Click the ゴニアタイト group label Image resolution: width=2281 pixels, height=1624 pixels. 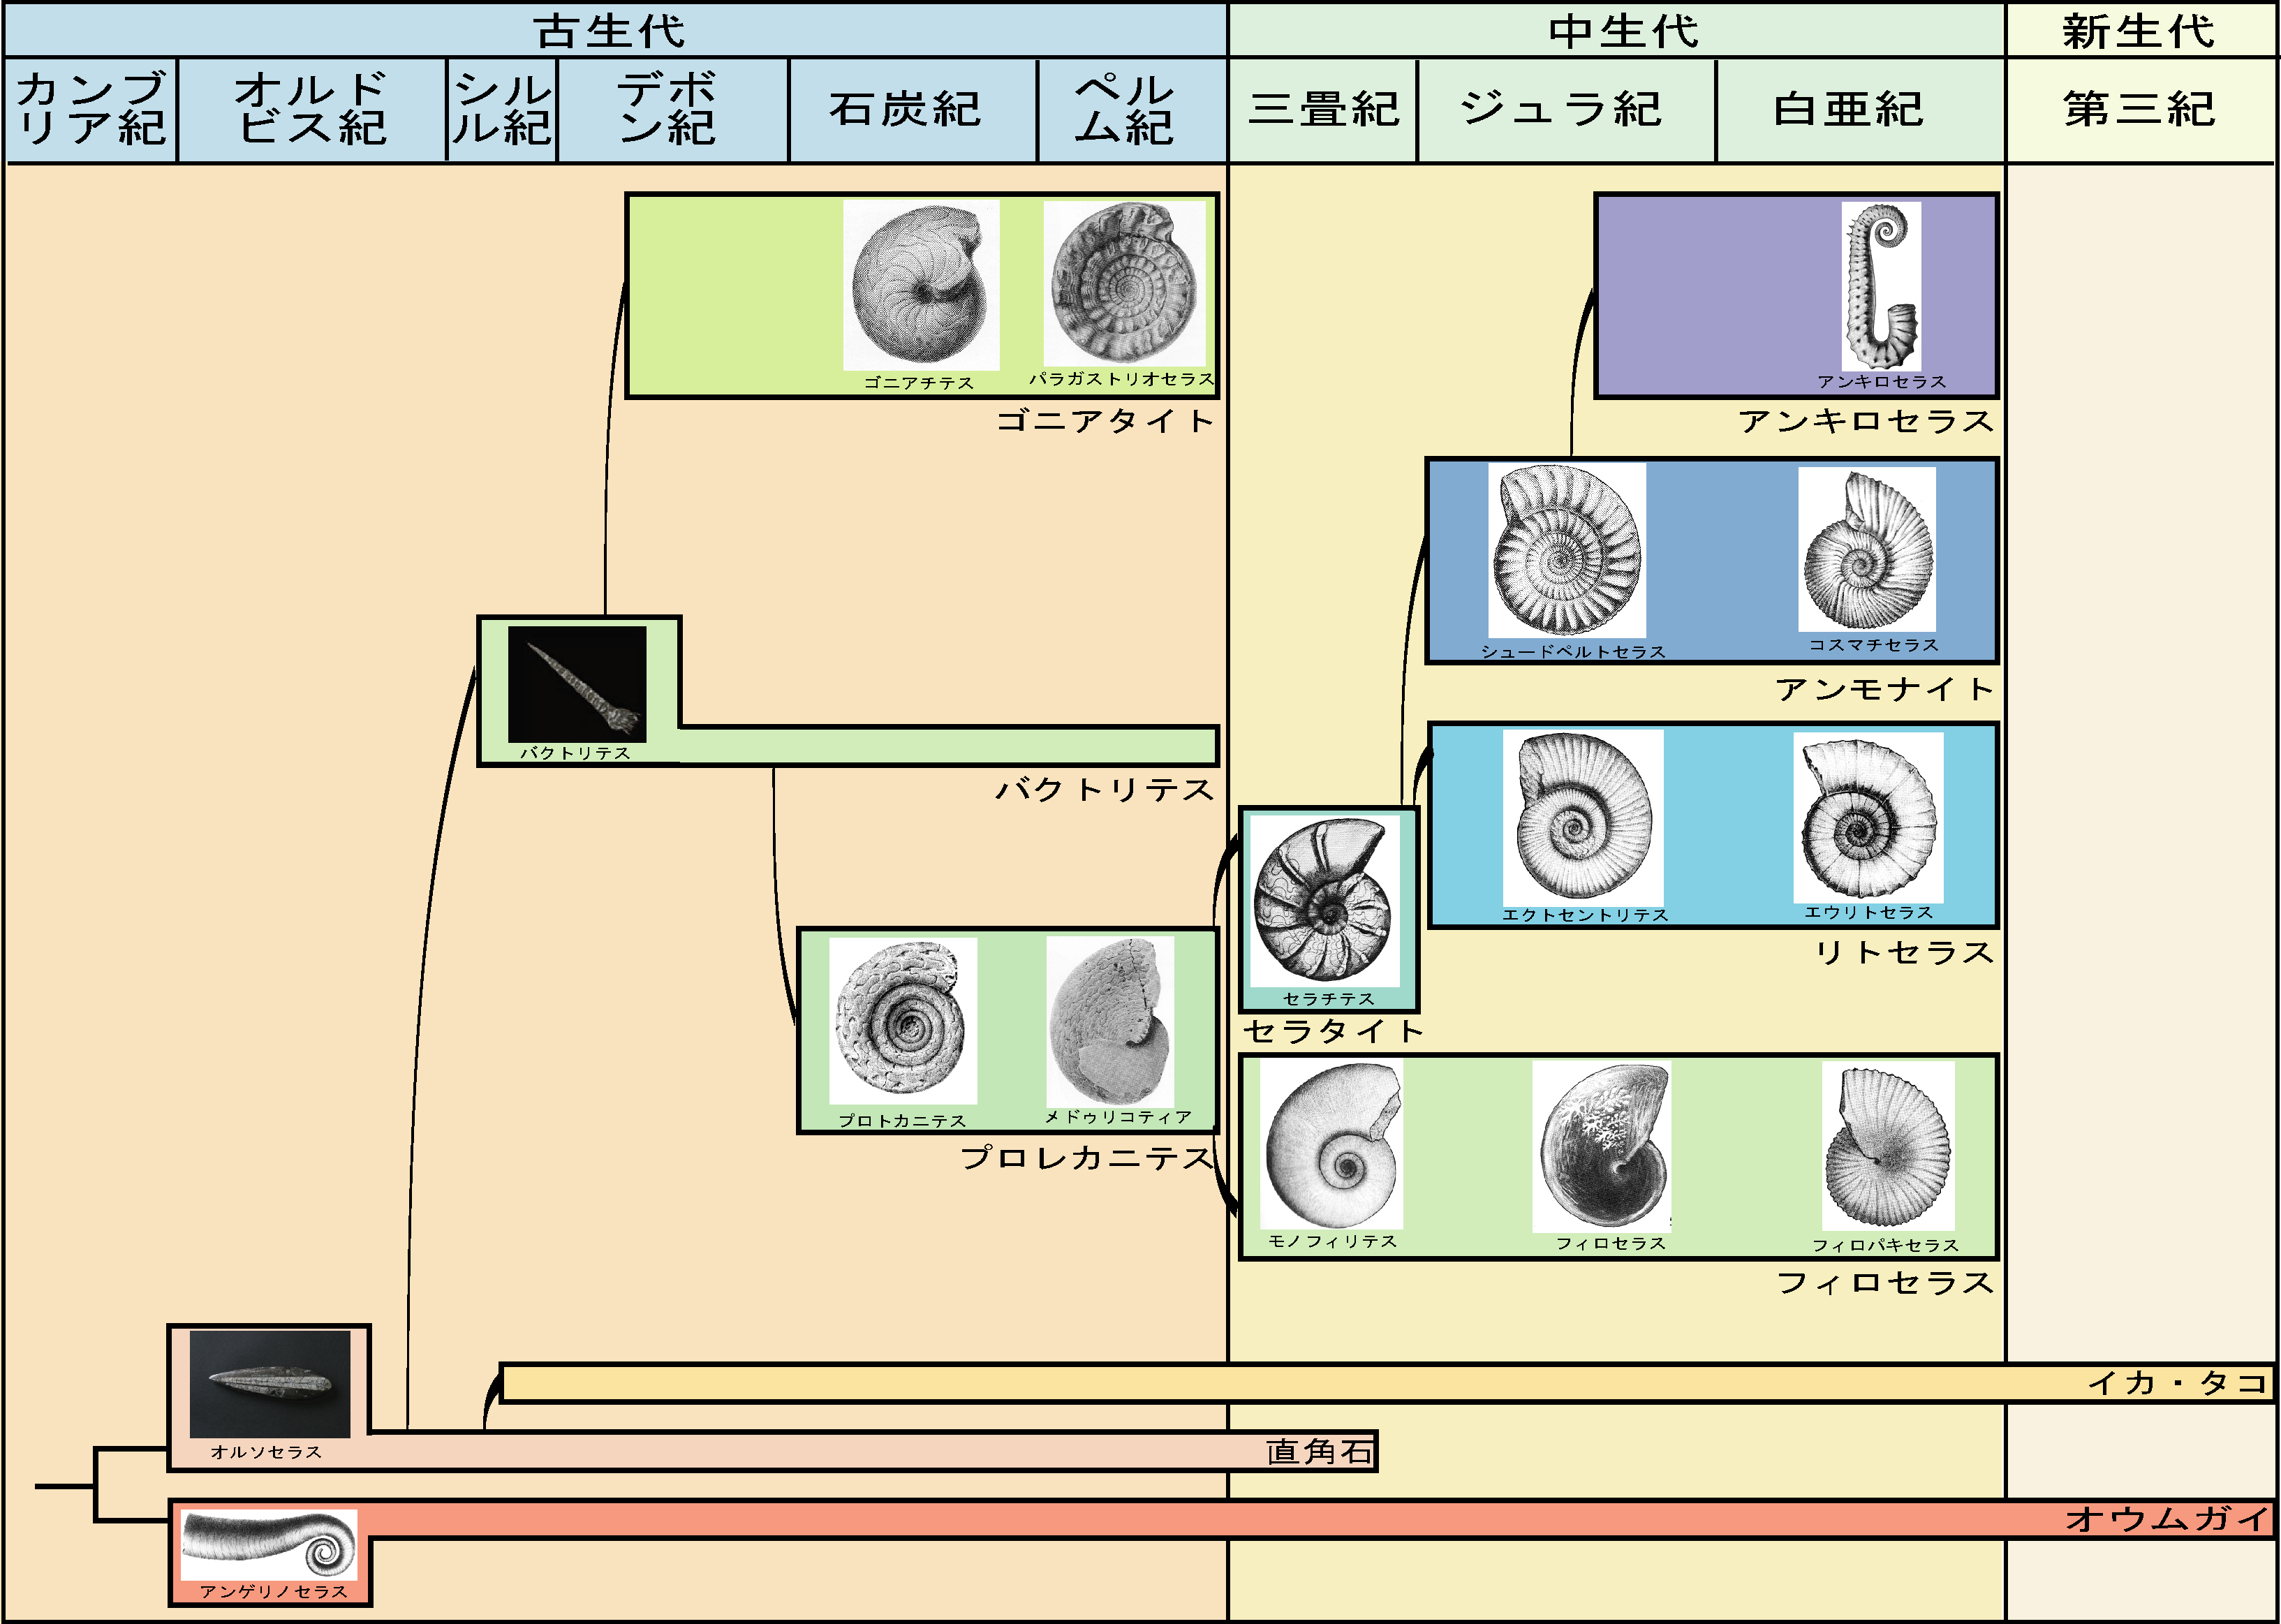coord(1105,420)
